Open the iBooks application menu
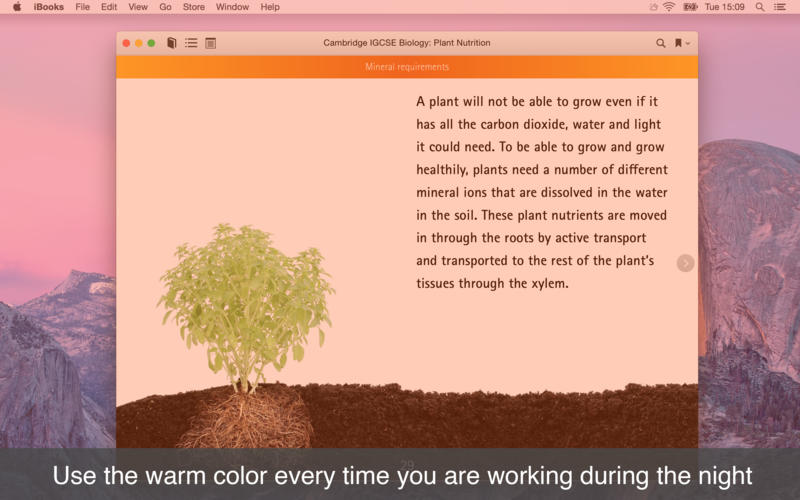Screen dimensions: 800x500 tap(48, 7)
